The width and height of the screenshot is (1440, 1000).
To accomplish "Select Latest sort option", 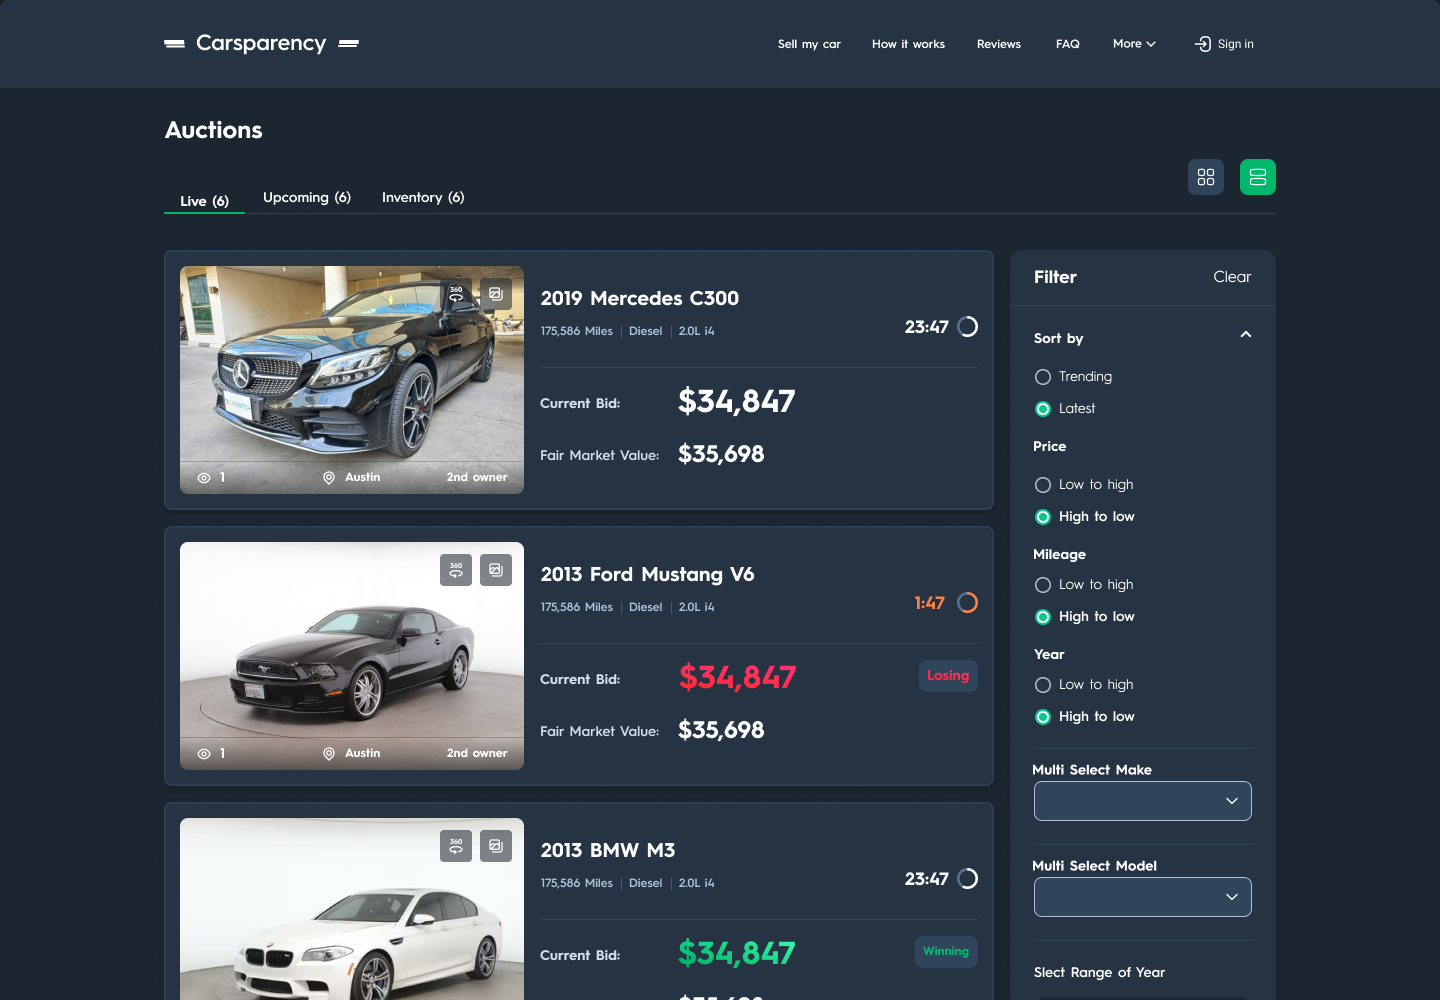I will coord(1043,409).
